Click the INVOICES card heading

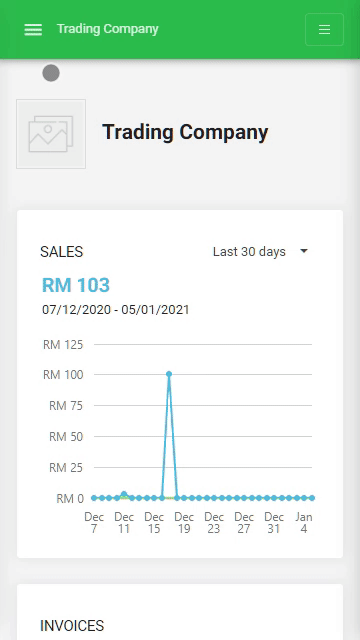72,626
